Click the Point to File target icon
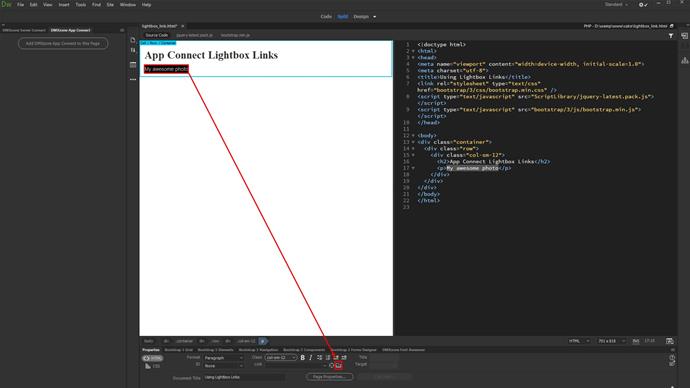Screen dimensions: 690x388 click(331, 365)
